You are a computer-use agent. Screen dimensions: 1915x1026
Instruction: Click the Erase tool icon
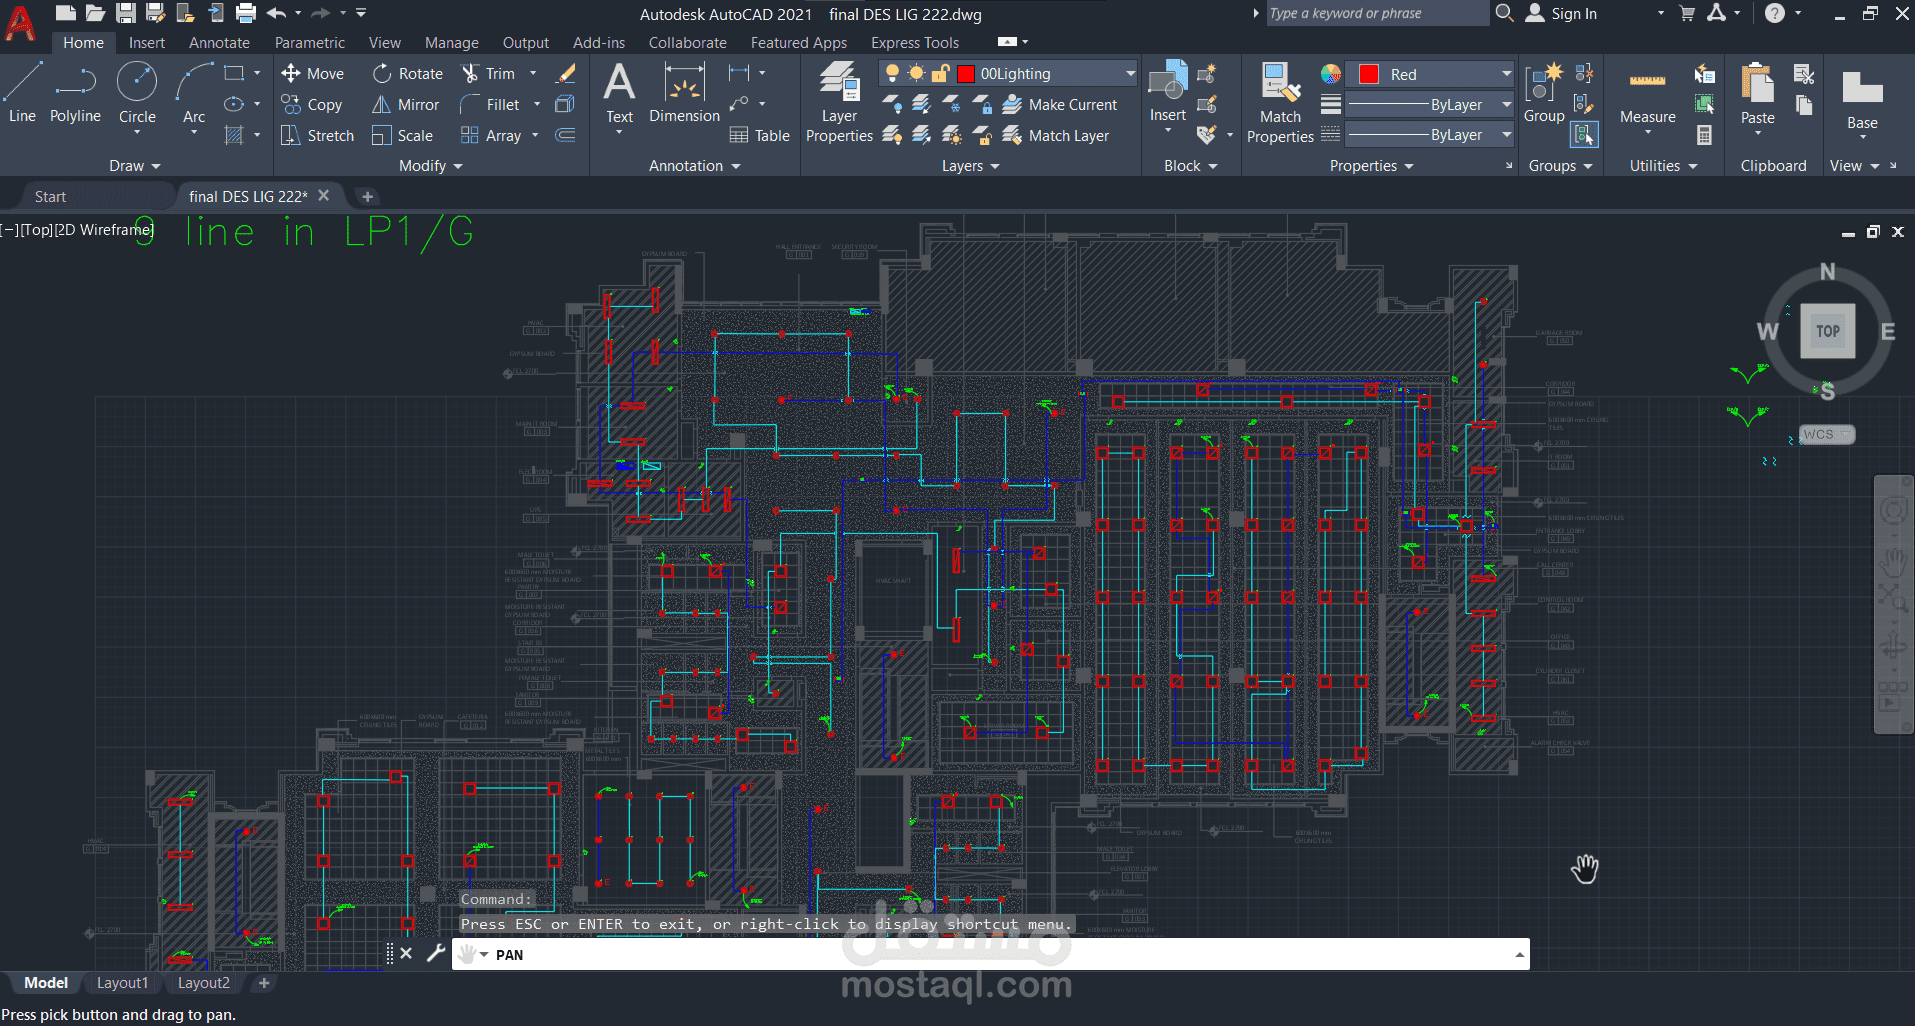pos(566,73)
